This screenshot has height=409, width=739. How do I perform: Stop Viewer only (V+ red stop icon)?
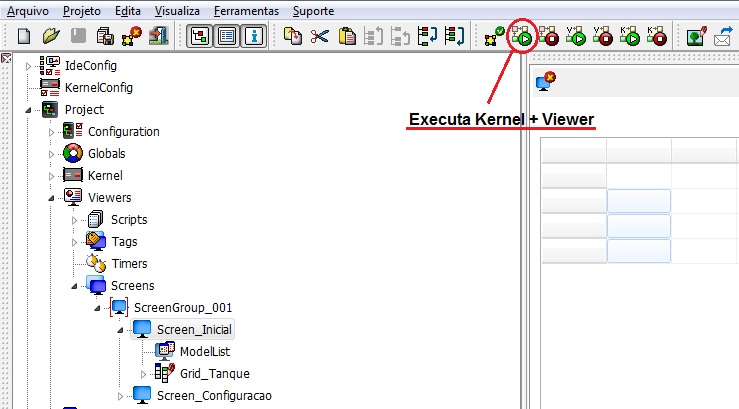tap(603, 36)
